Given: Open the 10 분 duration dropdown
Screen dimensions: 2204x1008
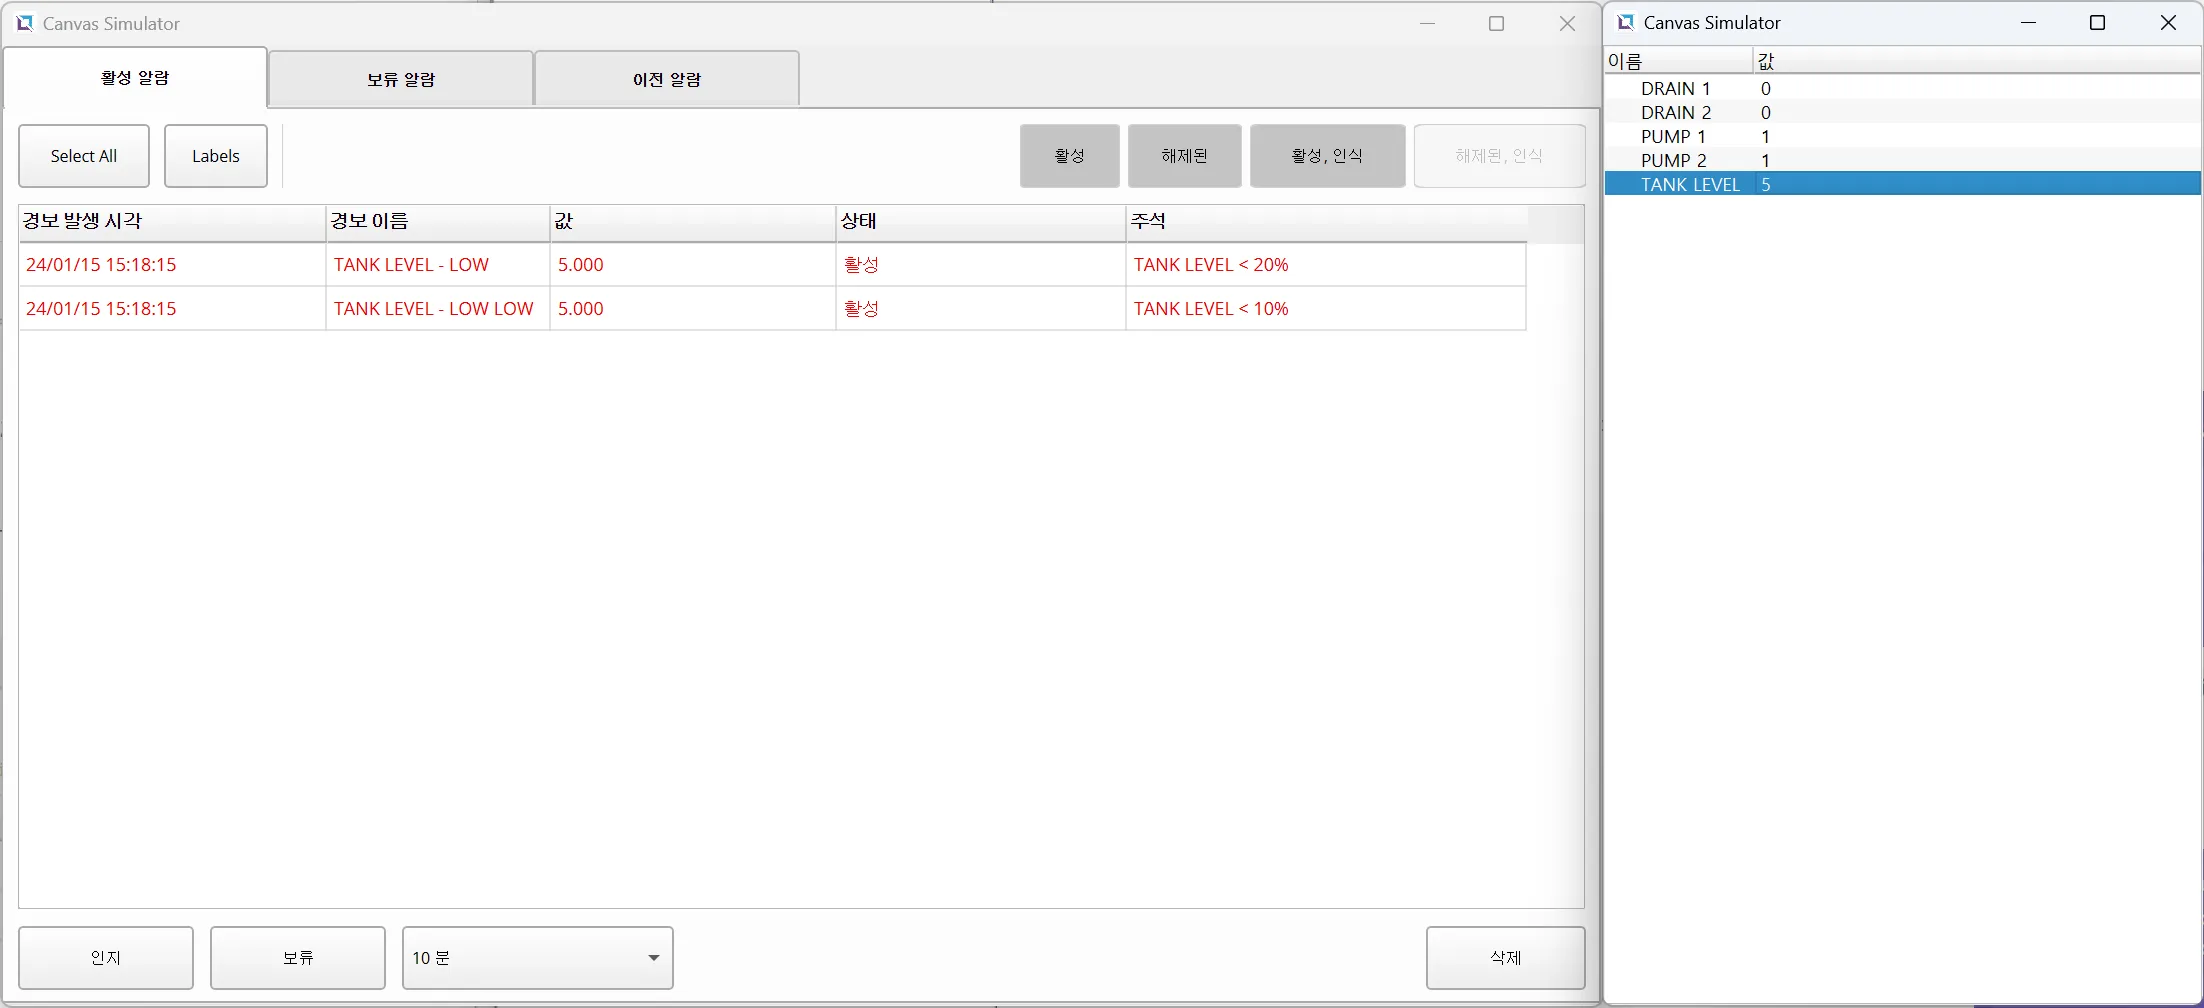Looking at the screenshot, I should click(x=537, y=958).
